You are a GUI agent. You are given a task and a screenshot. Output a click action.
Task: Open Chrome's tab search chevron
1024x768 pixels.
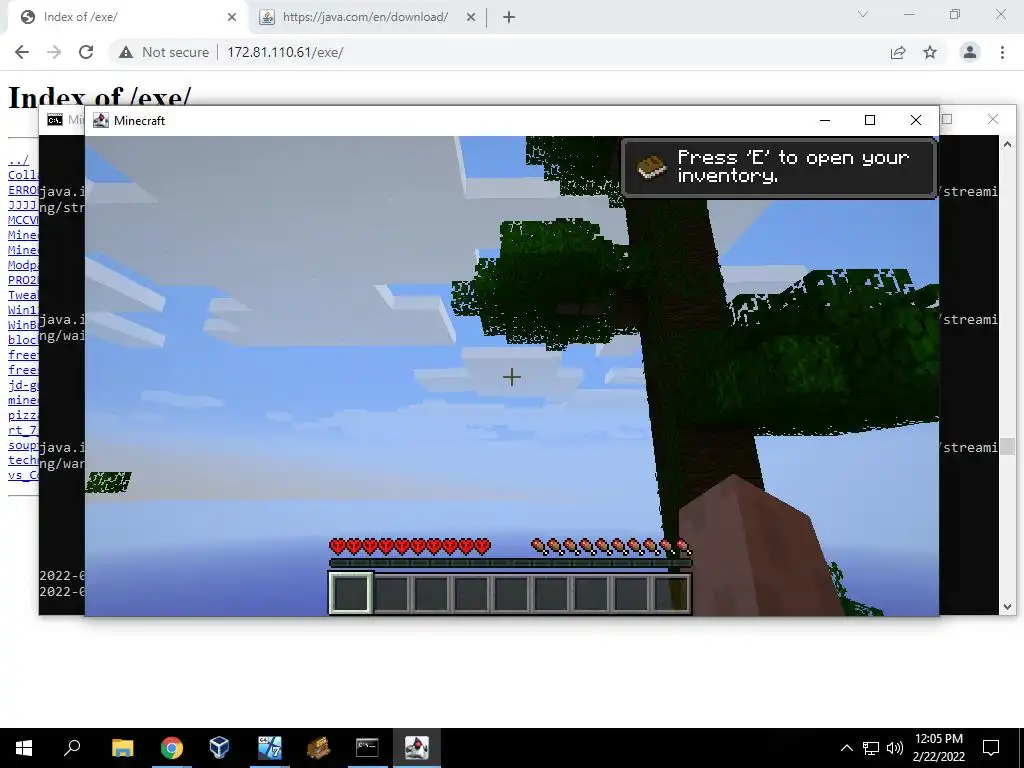coord(863,14)
